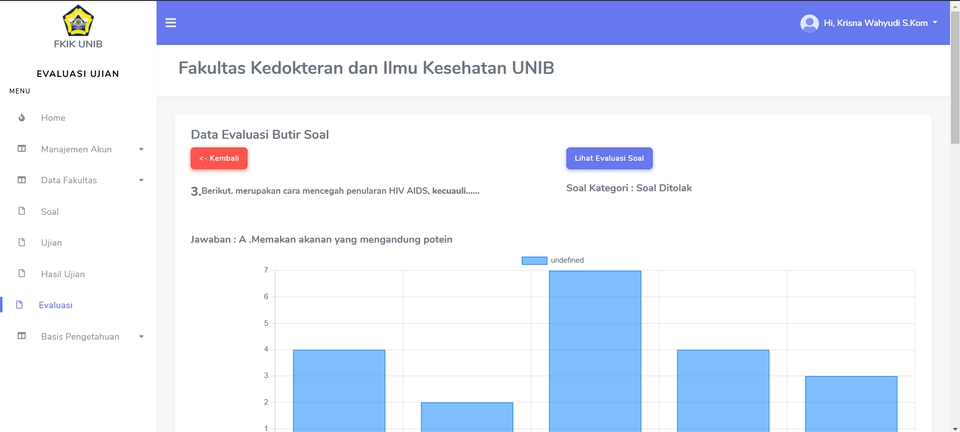Click the Lihat Evaluasi Soal button
The image size is (960, 432).
pyautogui.click(x=609, y=158)
